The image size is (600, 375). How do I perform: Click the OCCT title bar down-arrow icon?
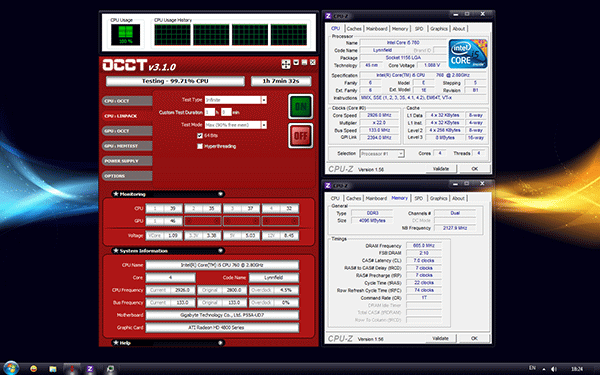(x=296, y=62)
